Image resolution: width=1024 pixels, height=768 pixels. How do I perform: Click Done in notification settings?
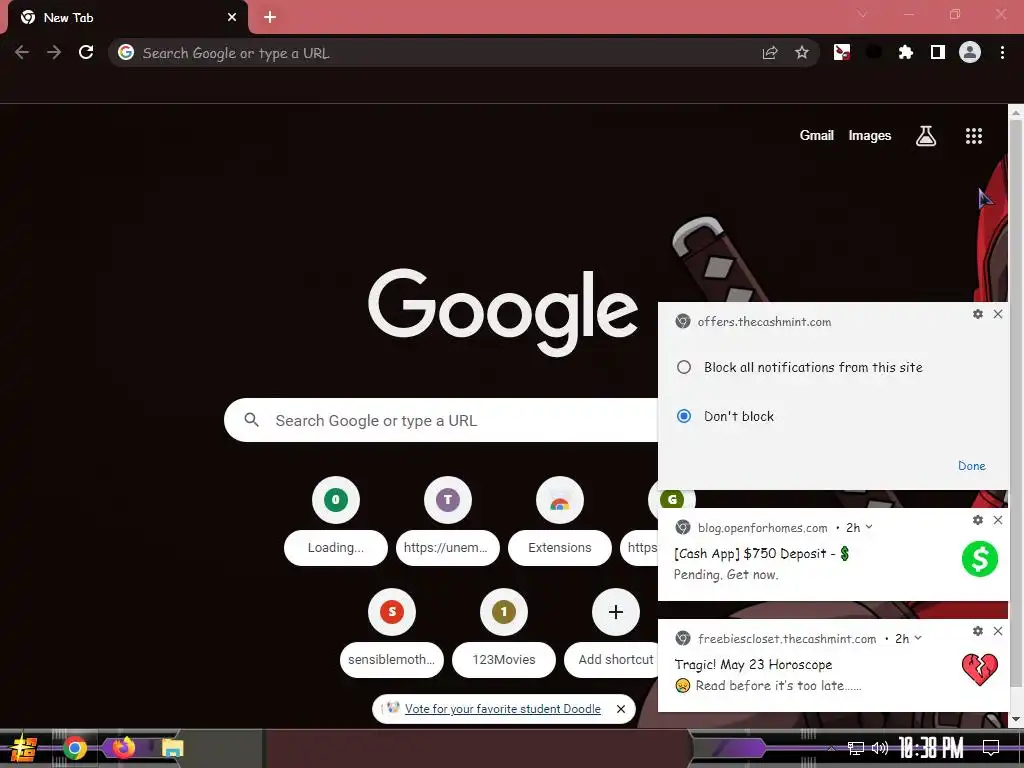(x=972, y=466)
